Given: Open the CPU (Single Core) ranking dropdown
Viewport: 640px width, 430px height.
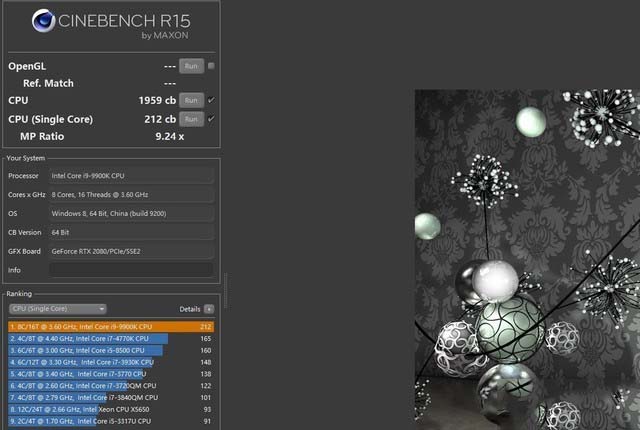Looking at the screenshot, I should coord(58,309).
